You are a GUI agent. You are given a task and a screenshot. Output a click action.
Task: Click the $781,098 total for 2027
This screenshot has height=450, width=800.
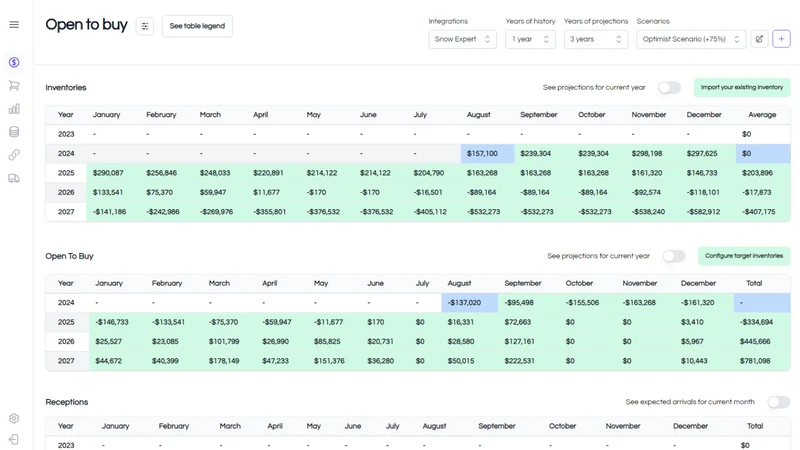pyautogui.click(x=762, y=361)
